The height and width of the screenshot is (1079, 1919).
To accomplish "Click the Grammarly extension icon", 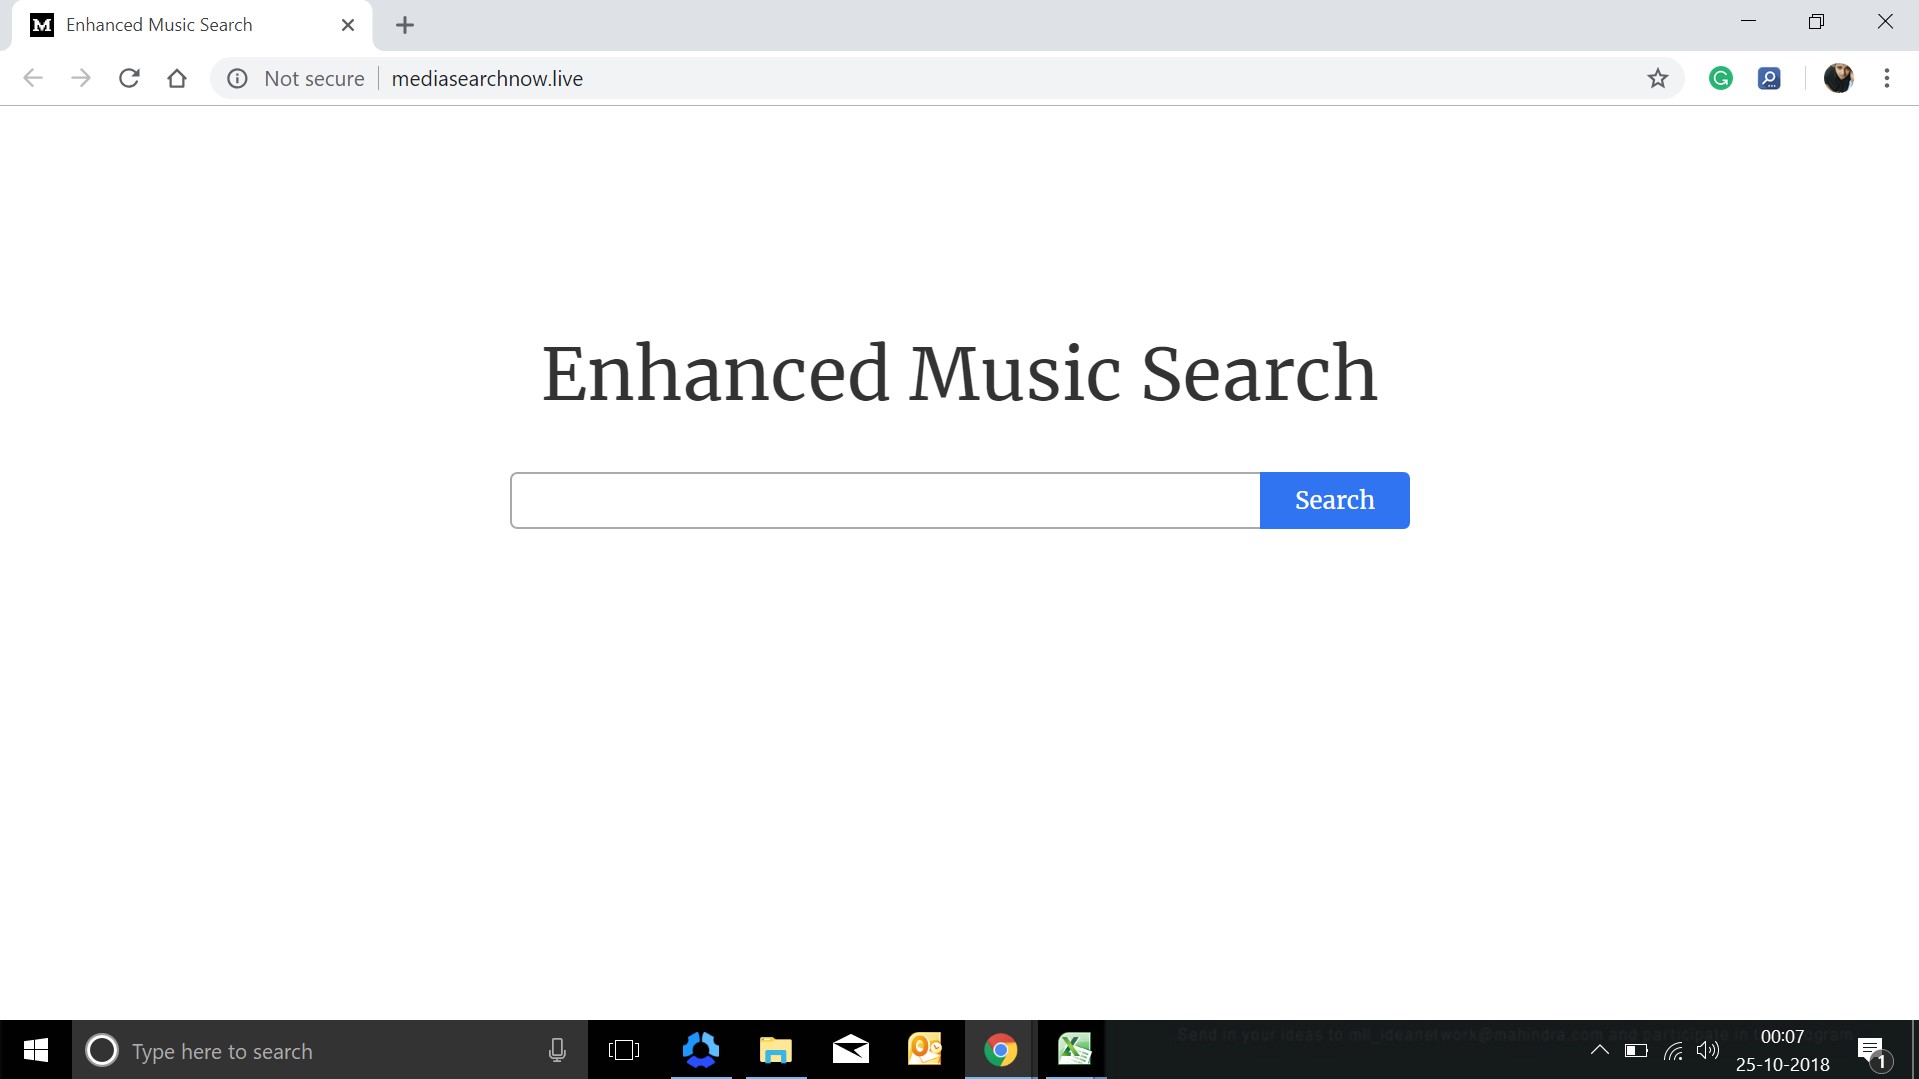I will click(1720, 78).
